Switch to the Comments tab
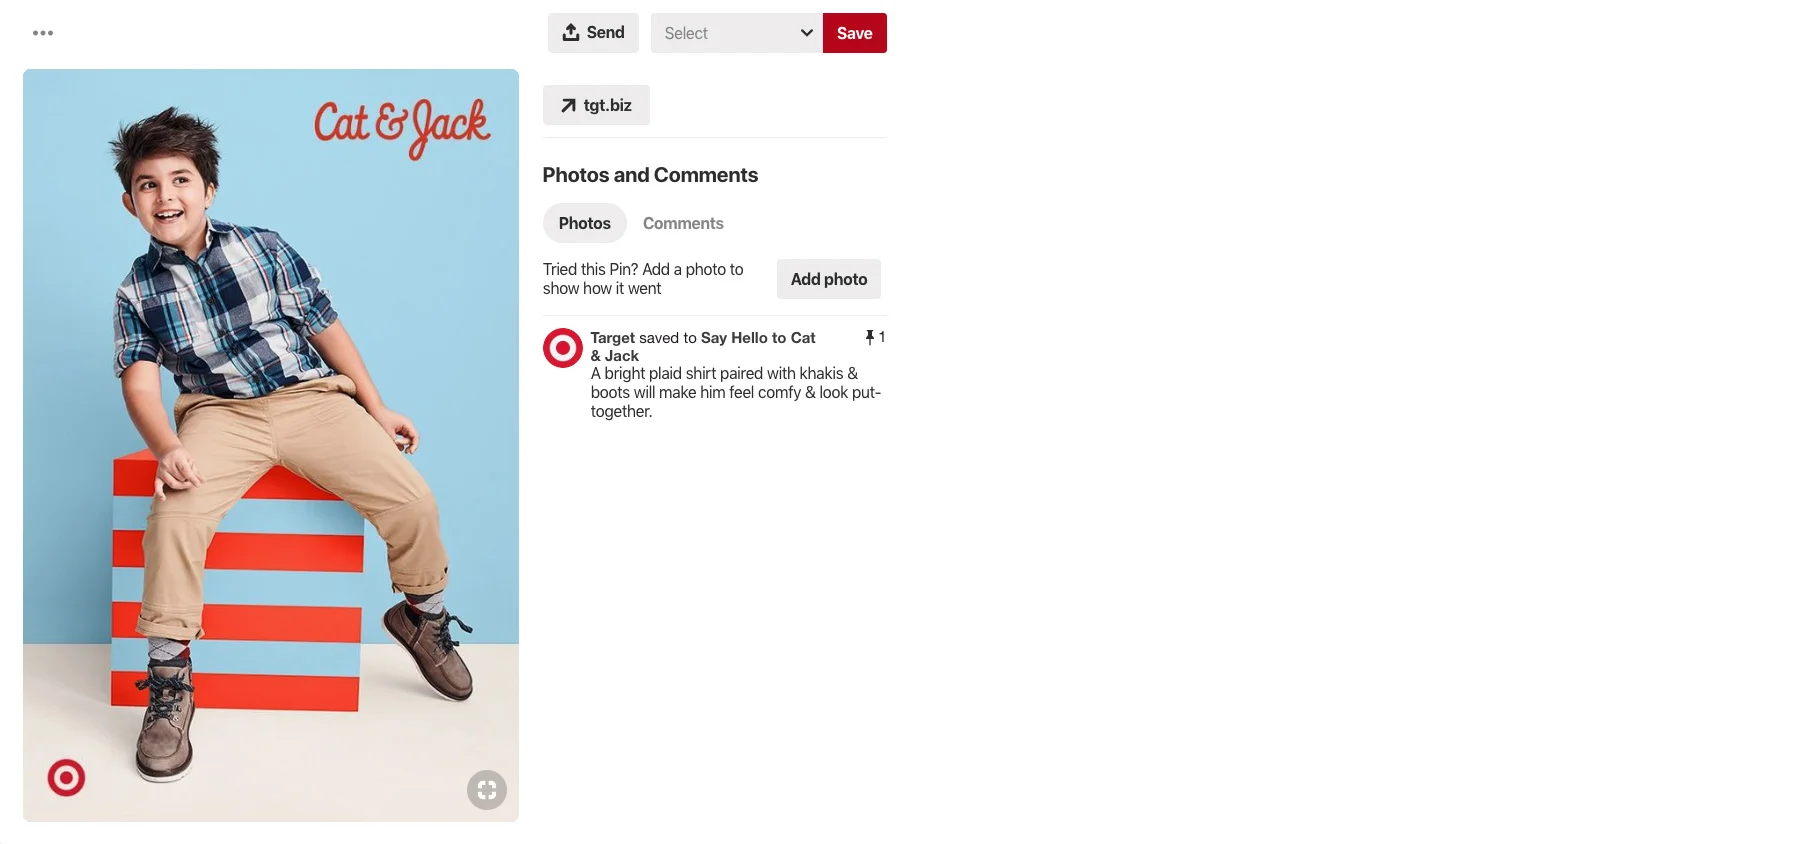The height and width of the screenshot is (844, 1809). [x=683, y=223]
